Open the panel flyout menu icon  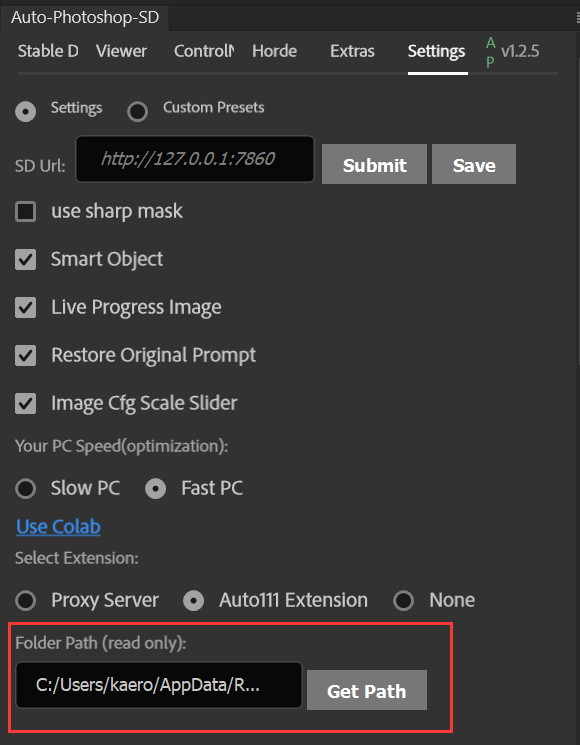[577, 18]
